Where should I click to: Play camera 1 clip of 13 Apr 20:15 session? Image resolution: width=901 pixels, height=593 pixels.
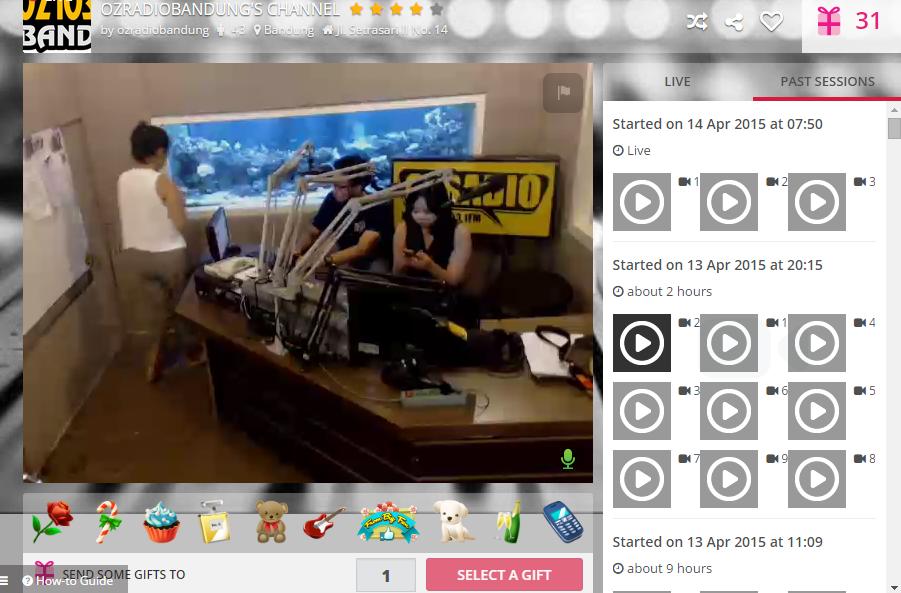729,343
